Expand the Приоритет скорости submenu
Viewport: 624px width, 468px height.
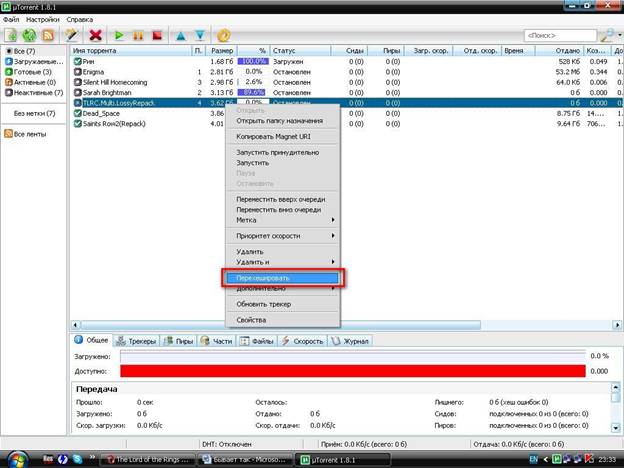pos(283,236)
